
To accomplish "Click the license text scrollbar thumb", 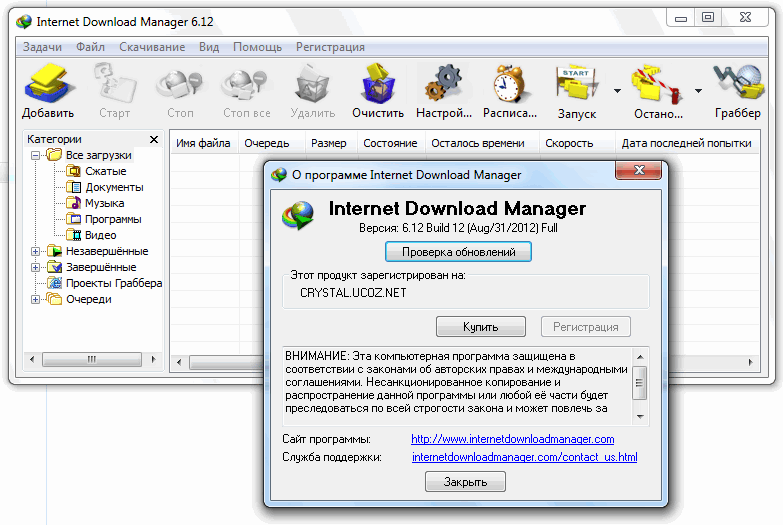I will click(640, 383).
